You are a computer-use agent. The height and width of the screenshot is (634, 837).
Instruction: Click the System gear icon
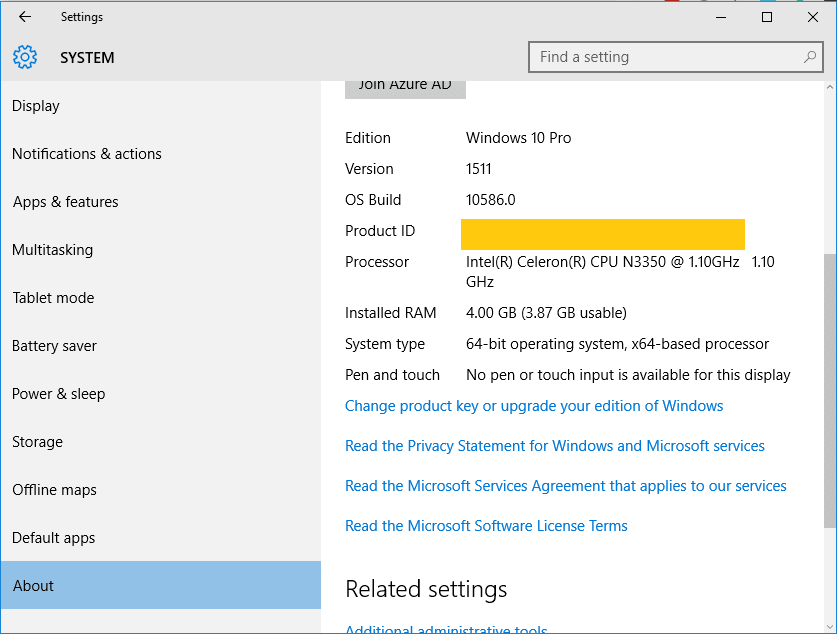(x=25, y=57)
